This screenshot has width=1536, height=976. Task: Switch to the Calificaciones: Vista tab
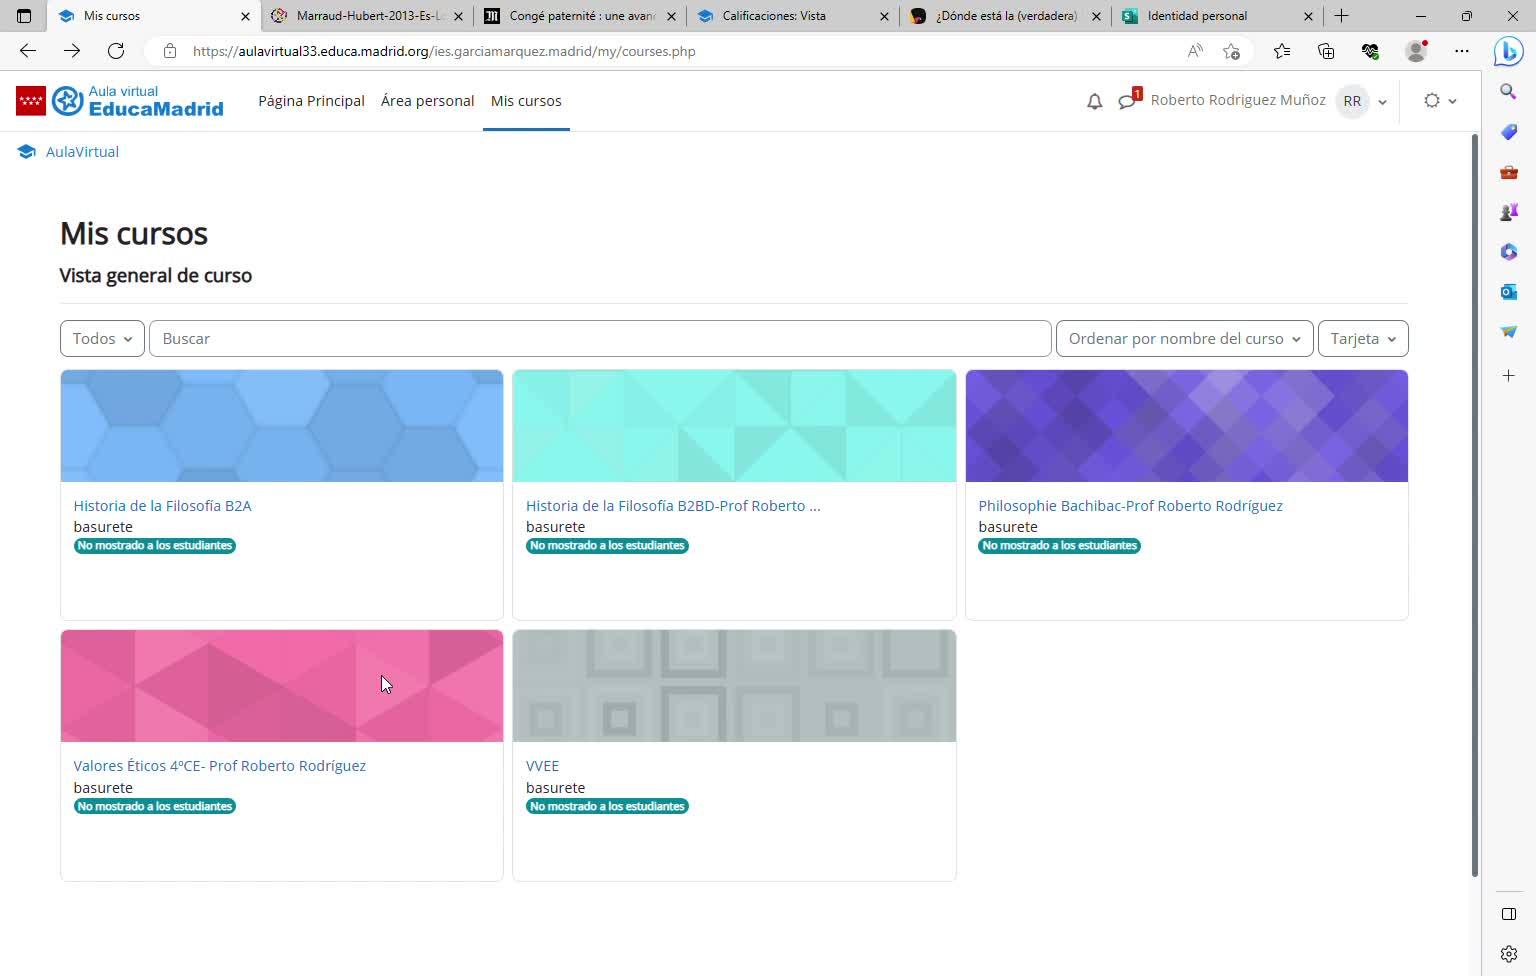point(793,16)
